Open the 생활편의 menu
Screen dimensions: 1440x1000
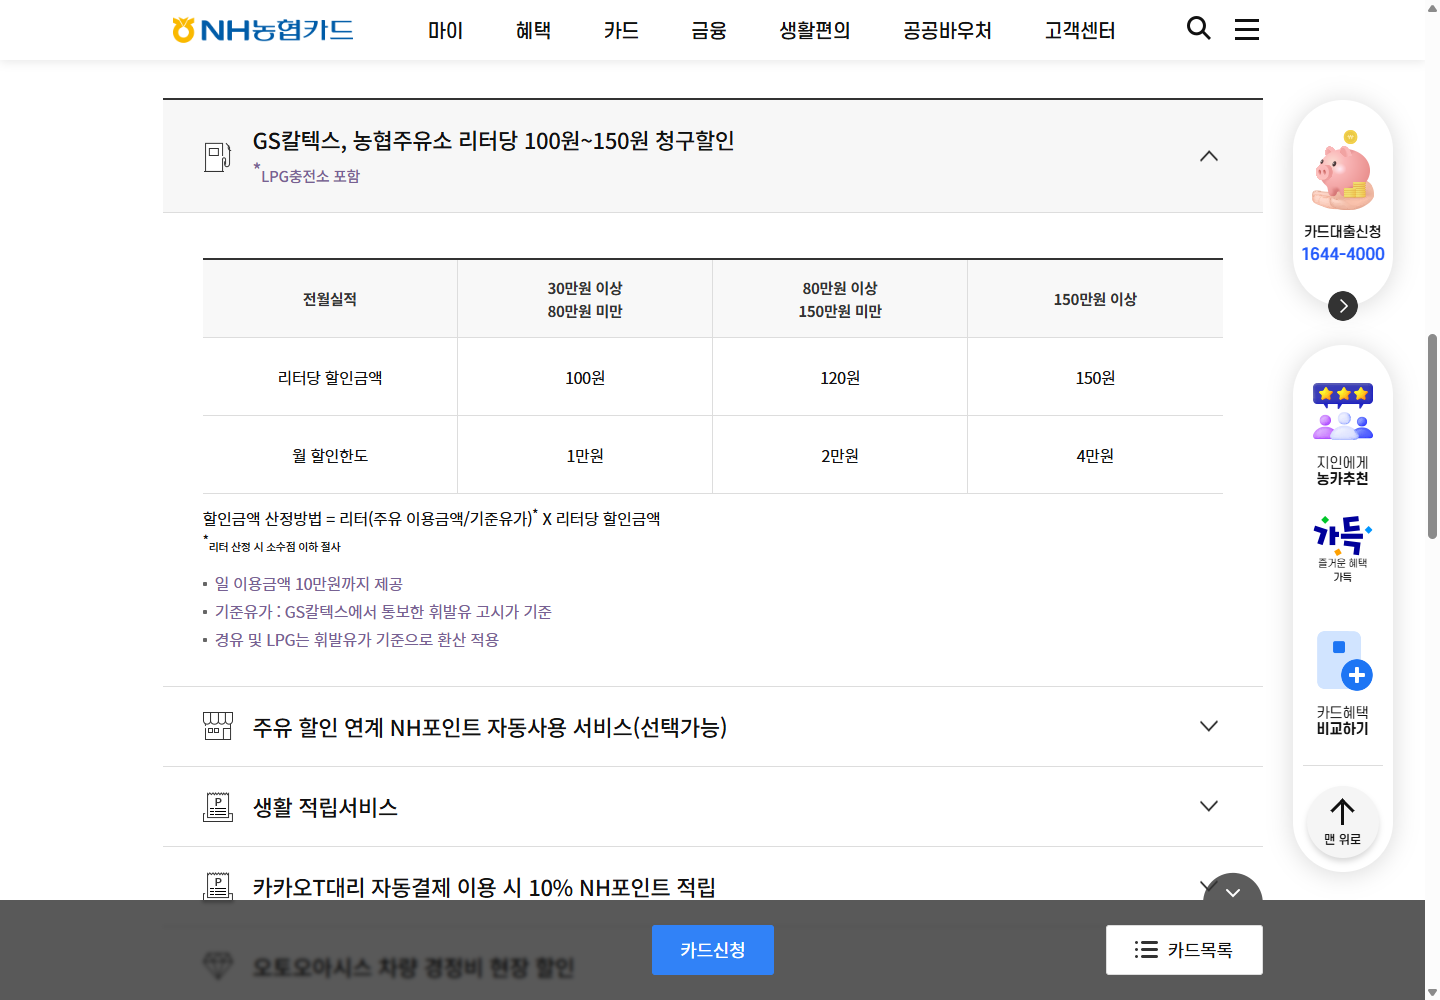click(815, 31)
